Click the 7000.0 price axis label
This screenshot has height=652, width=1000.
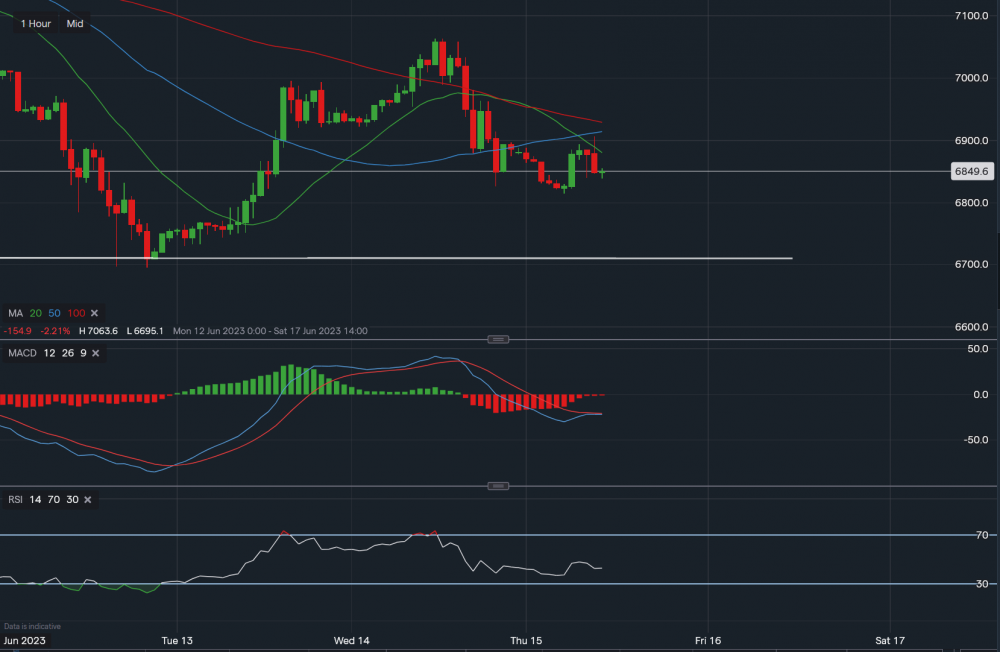pyautogui.click(x=972, y=78)
